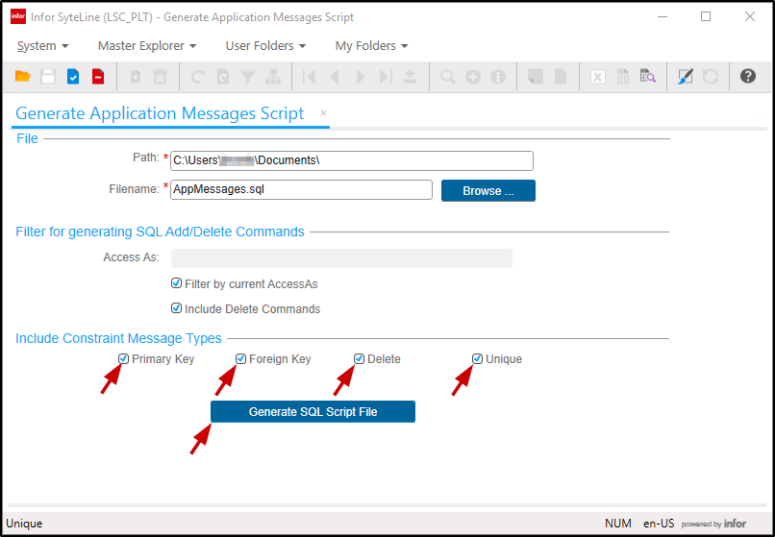Viewport: 775px width, 537px height.
Task: Click the Excel export toolbar icon
Action: click(x=598, y=77)
